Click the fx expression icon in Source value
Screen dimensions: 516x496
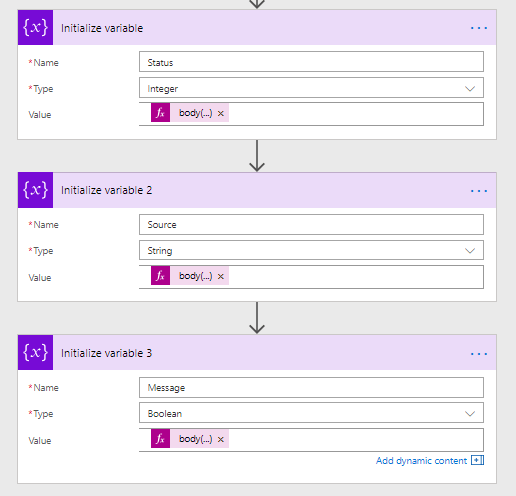[160, 275]
